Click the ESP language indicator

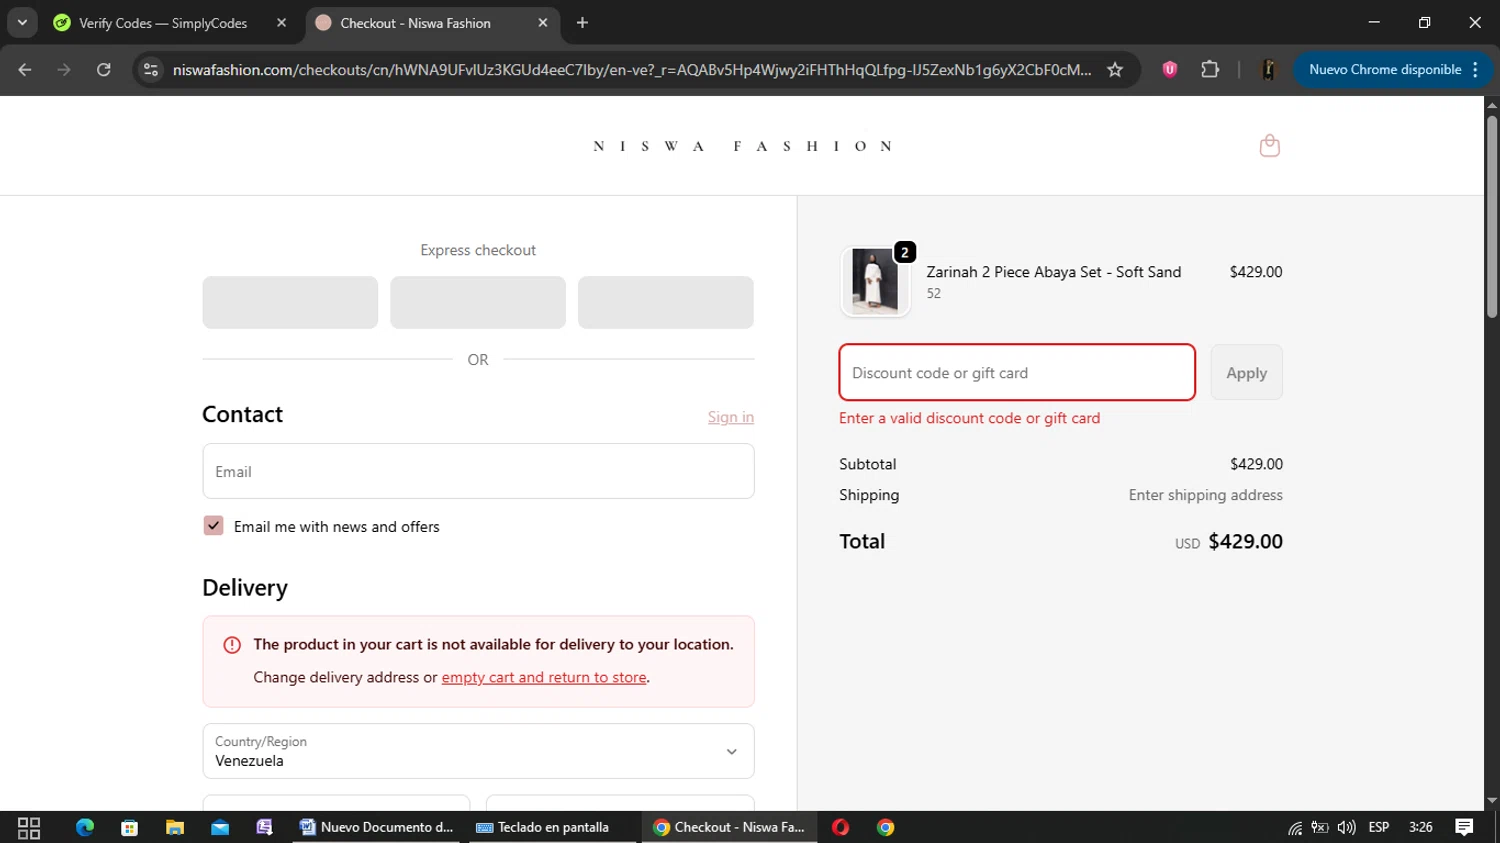pos(1379,827)
